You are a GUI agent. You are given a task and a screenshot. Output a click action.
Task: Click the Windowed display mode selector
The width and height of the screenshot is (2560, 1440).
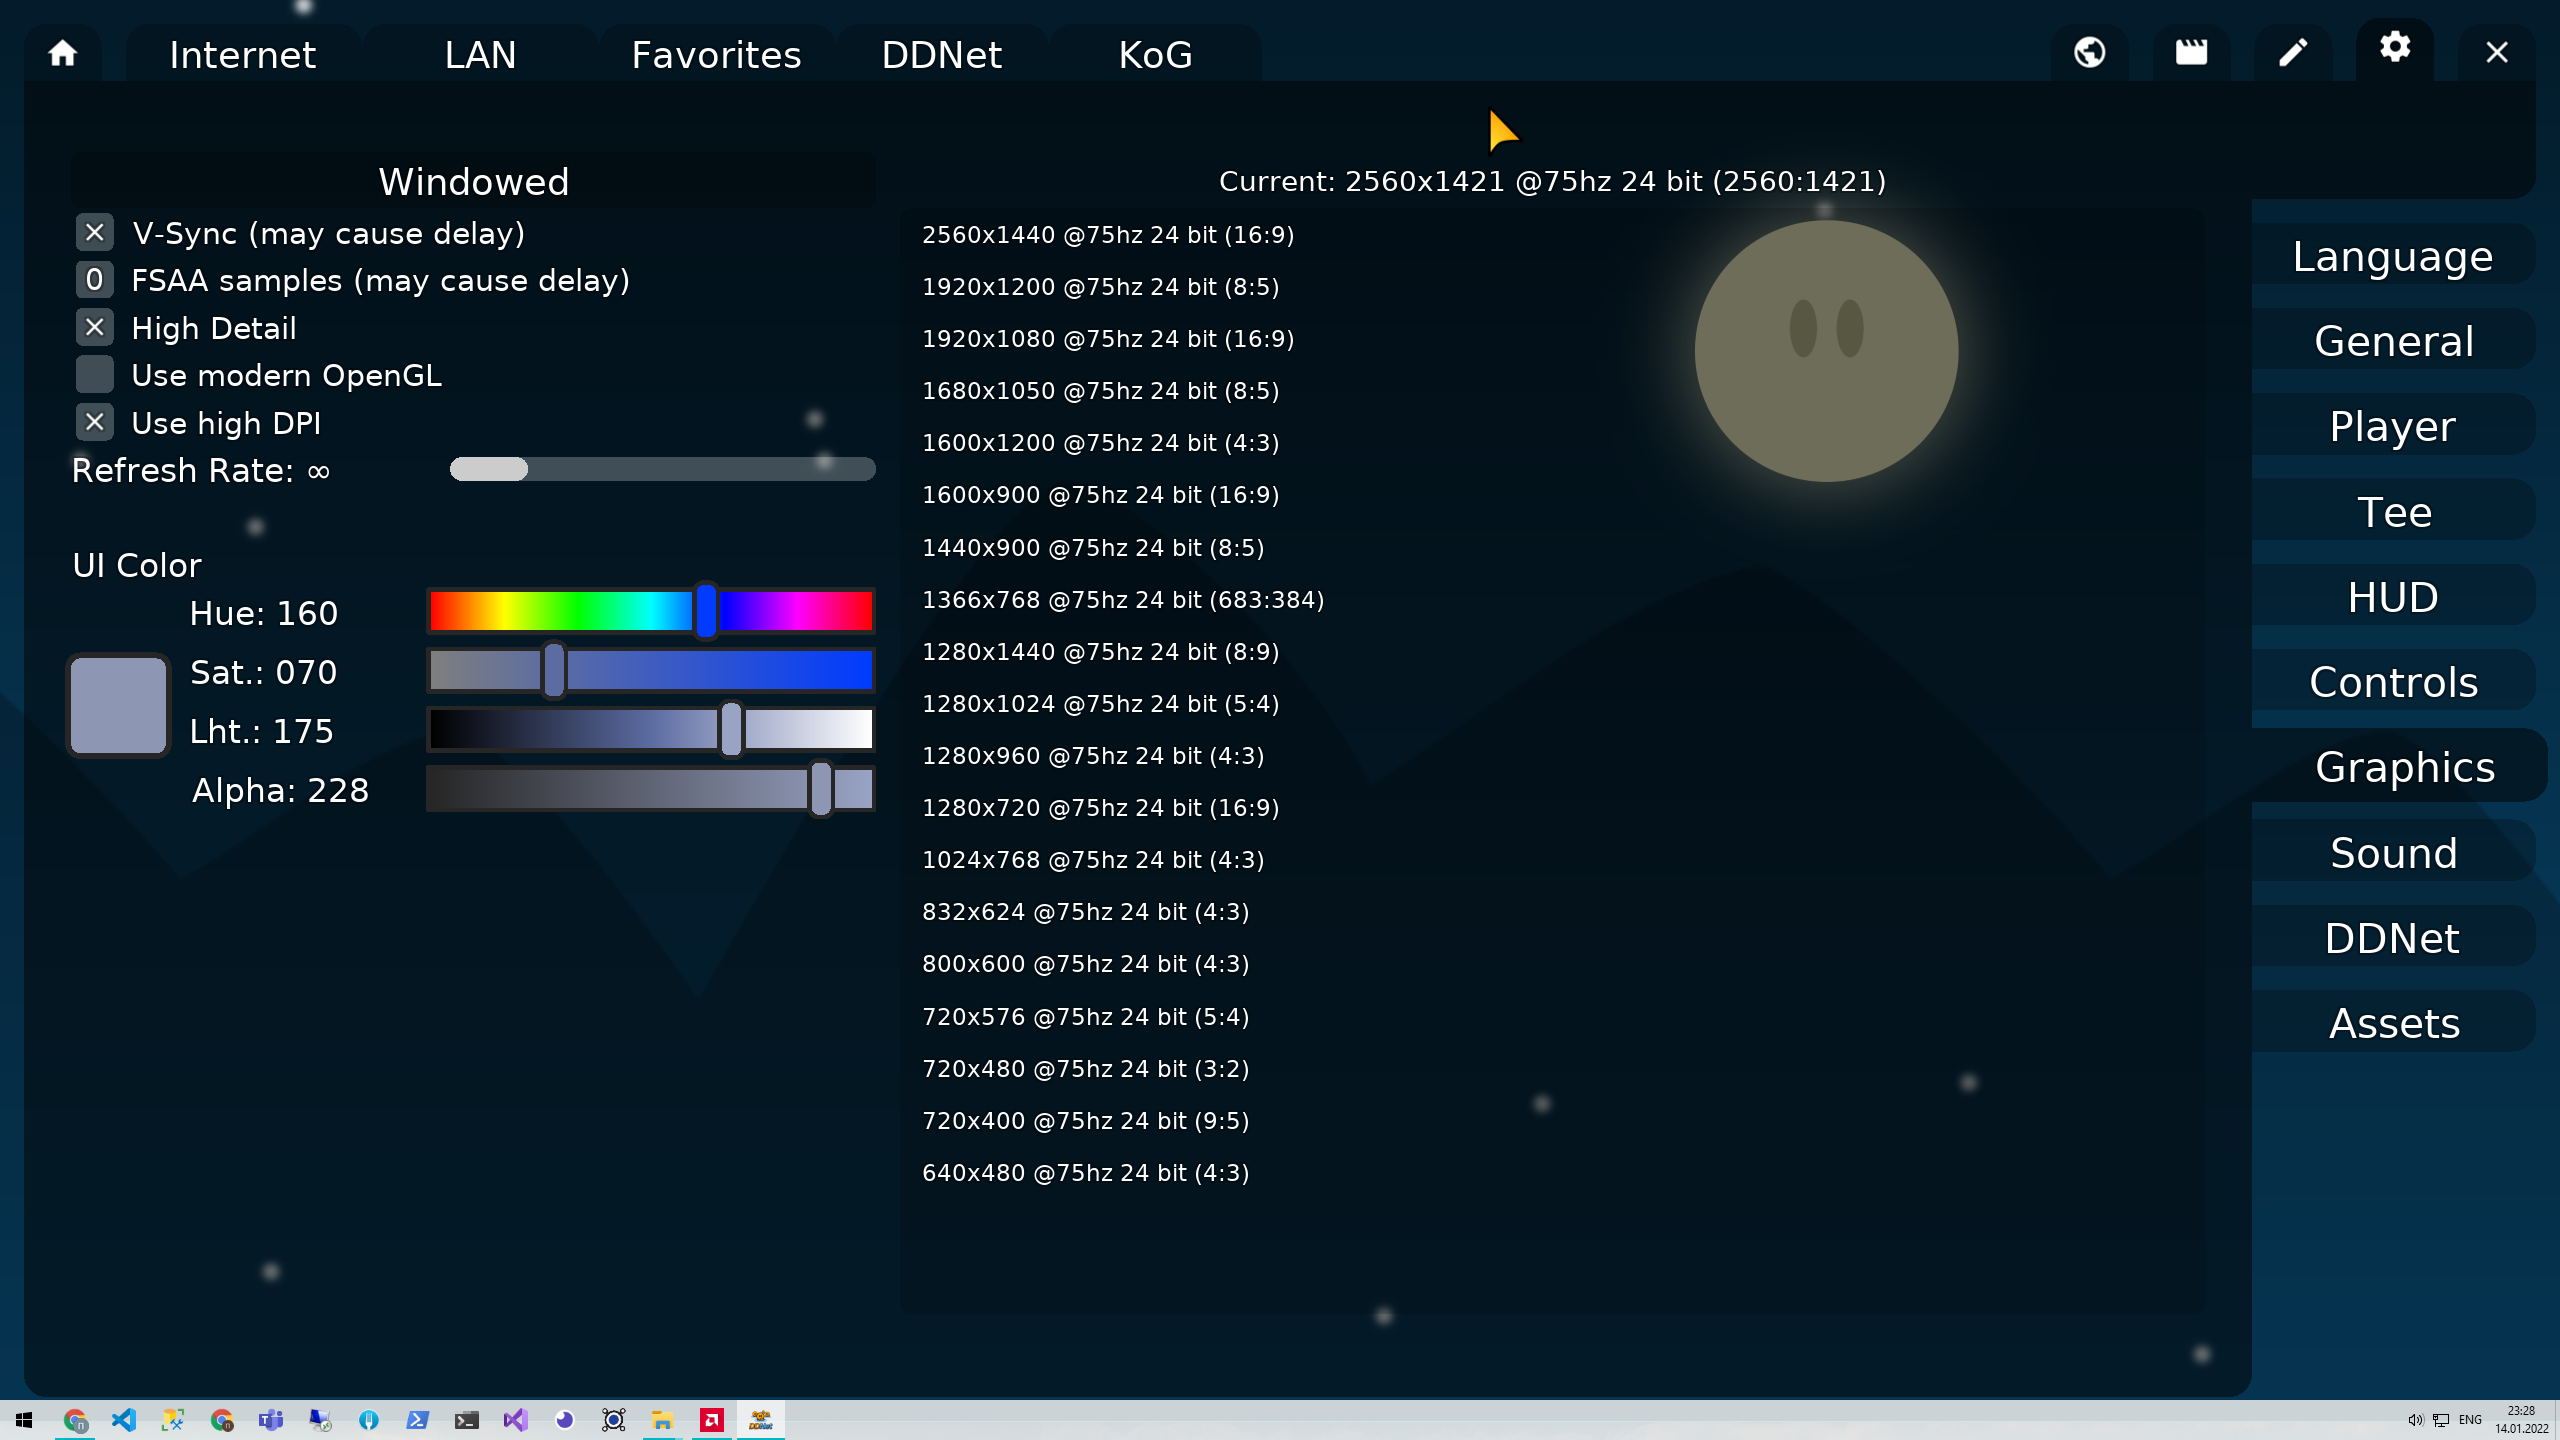[472, 181]
